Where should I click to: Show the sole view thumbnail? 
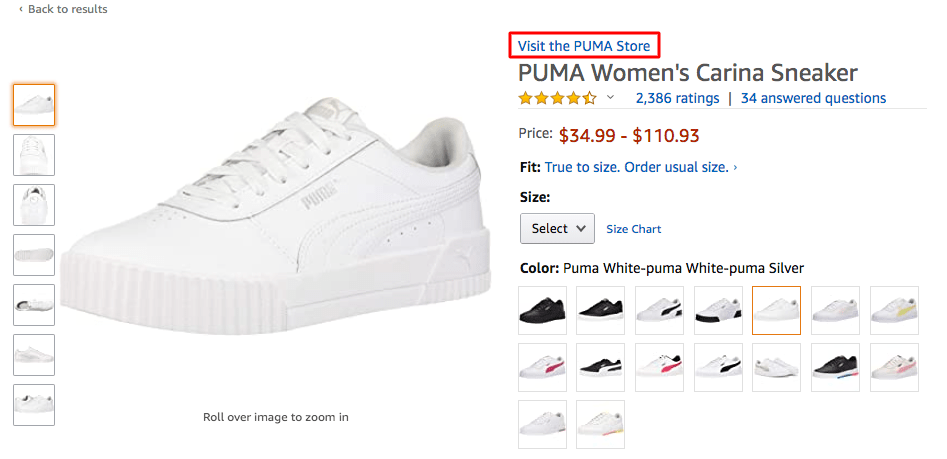tap(34, 255)
